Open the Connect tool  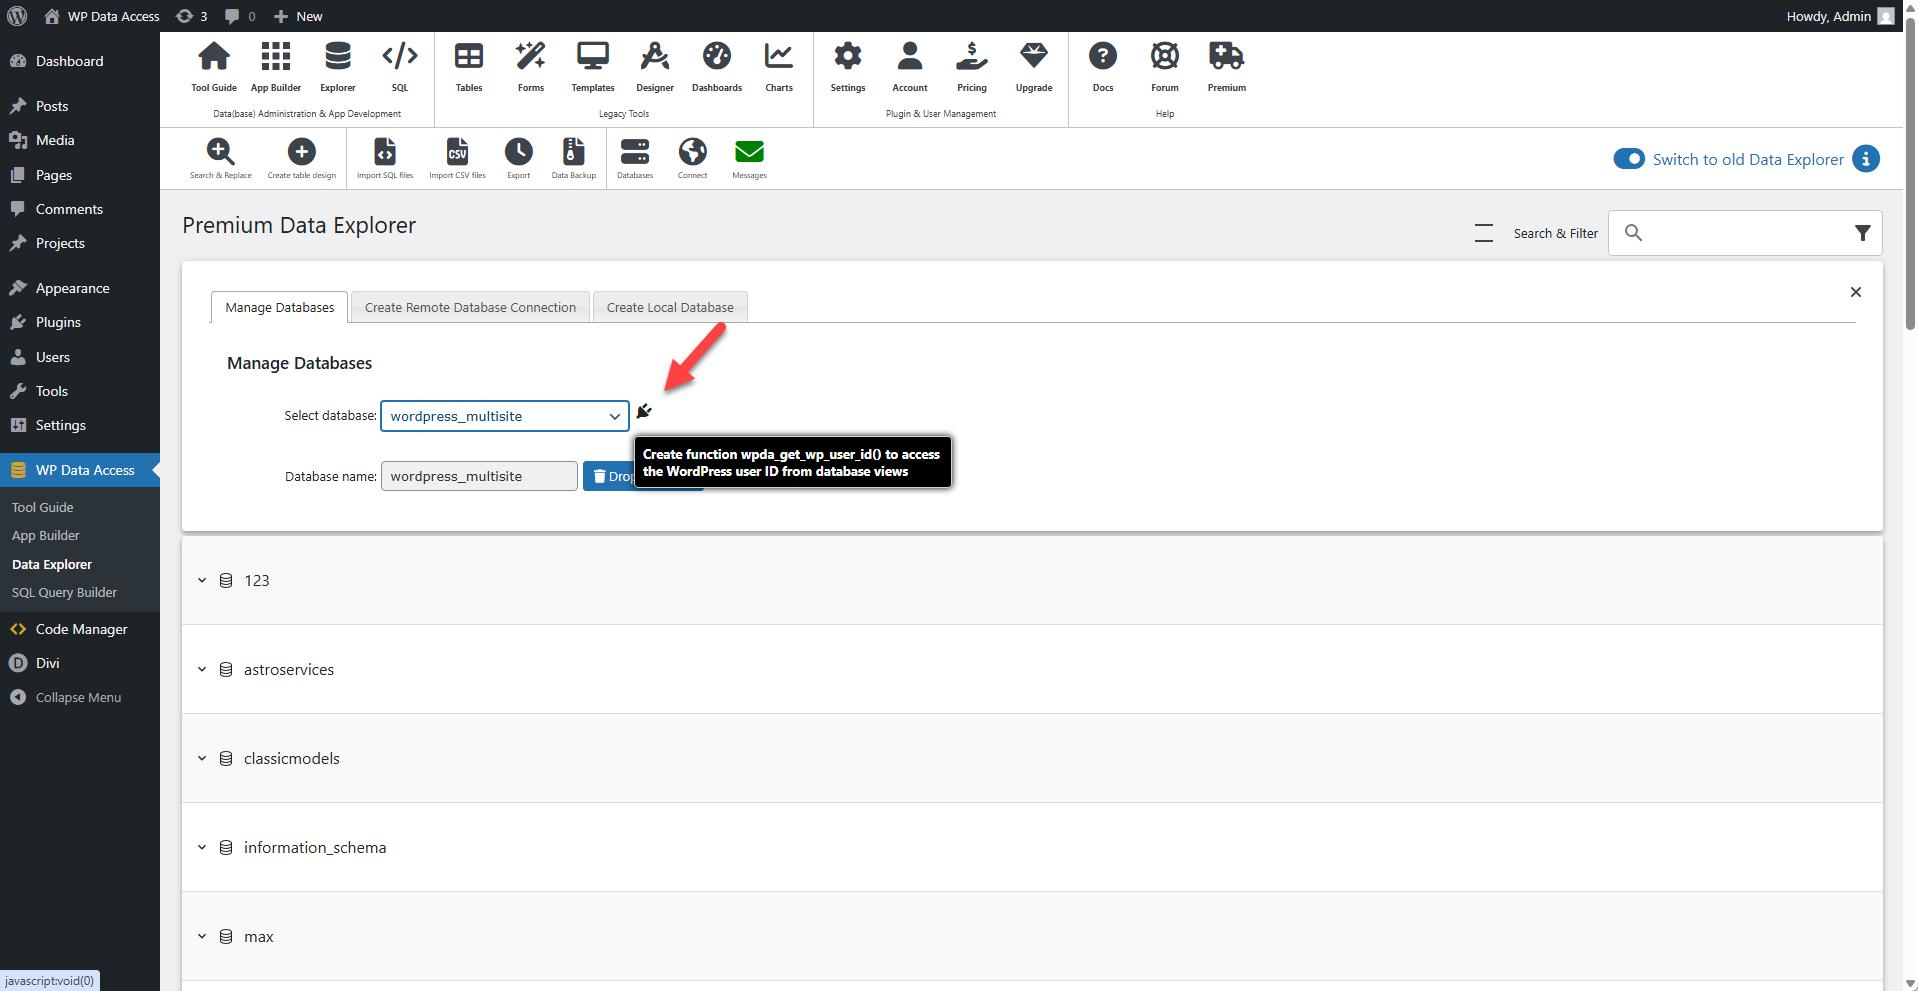692,155
